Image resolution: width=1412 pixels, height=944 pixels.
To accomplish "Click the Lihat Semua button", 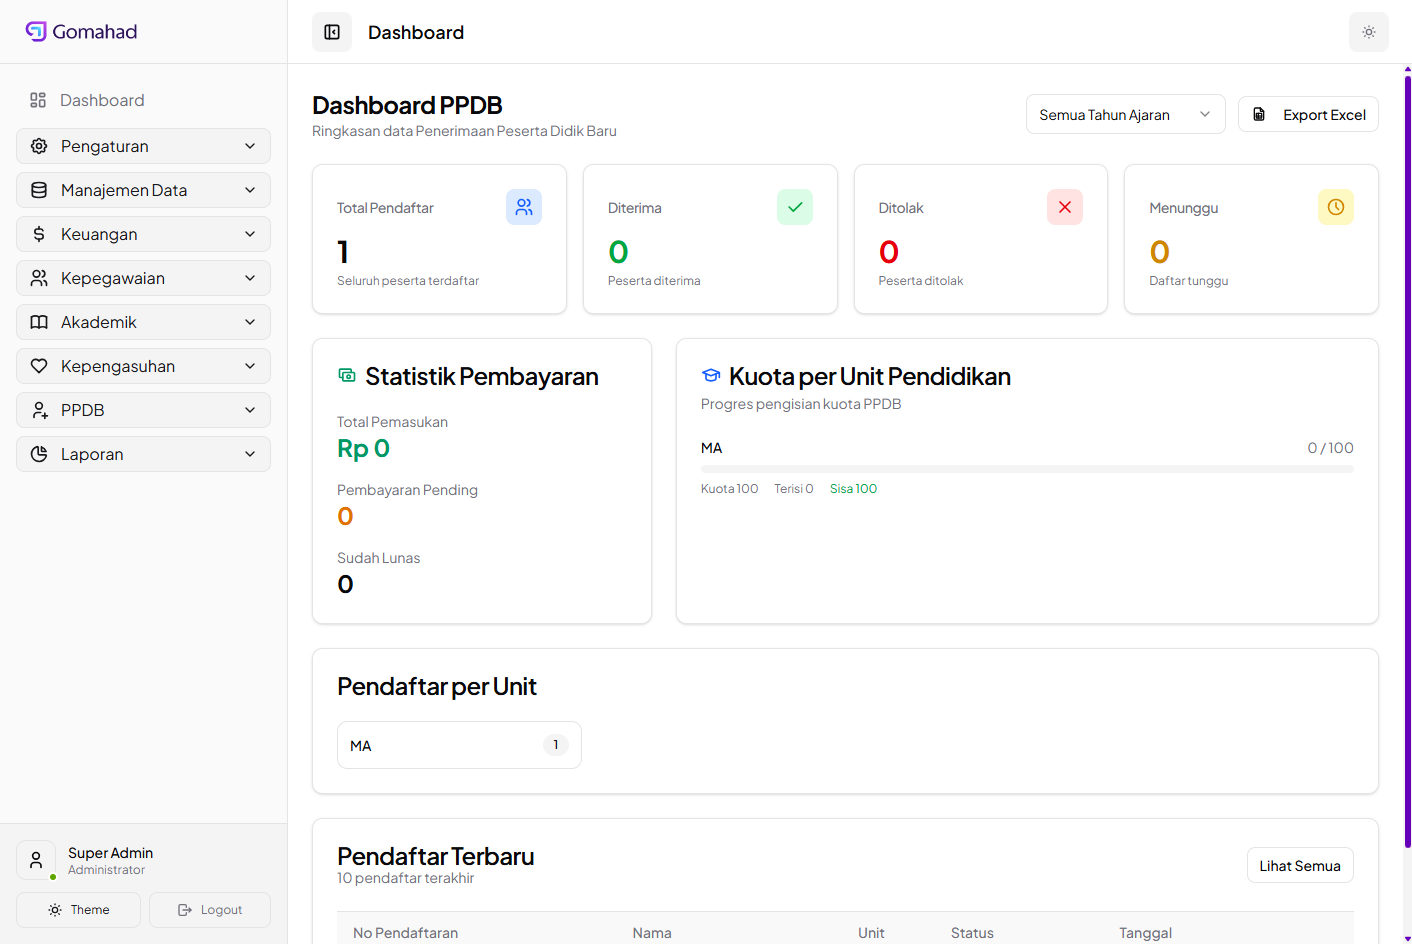I will (x=1300, y=866).
